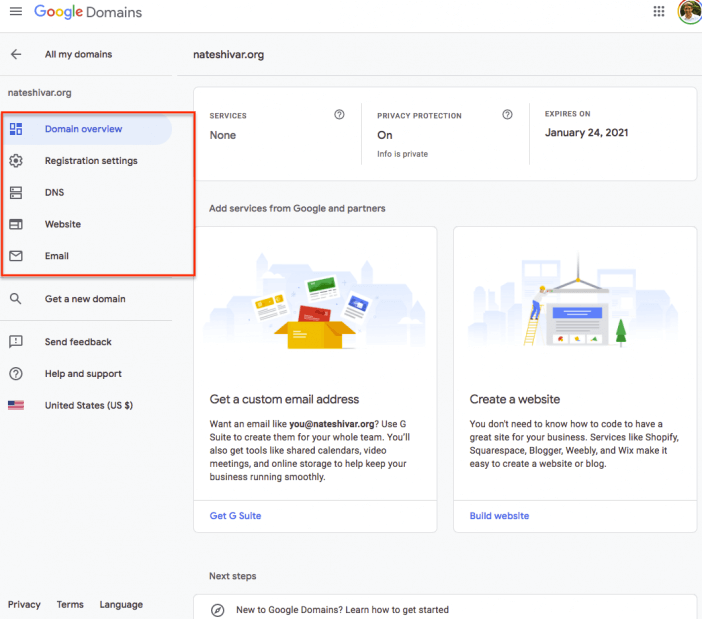Viewport: 702px width, 619px height.
Task: Select Domain overview in sidebar
Action: point(86,129)
